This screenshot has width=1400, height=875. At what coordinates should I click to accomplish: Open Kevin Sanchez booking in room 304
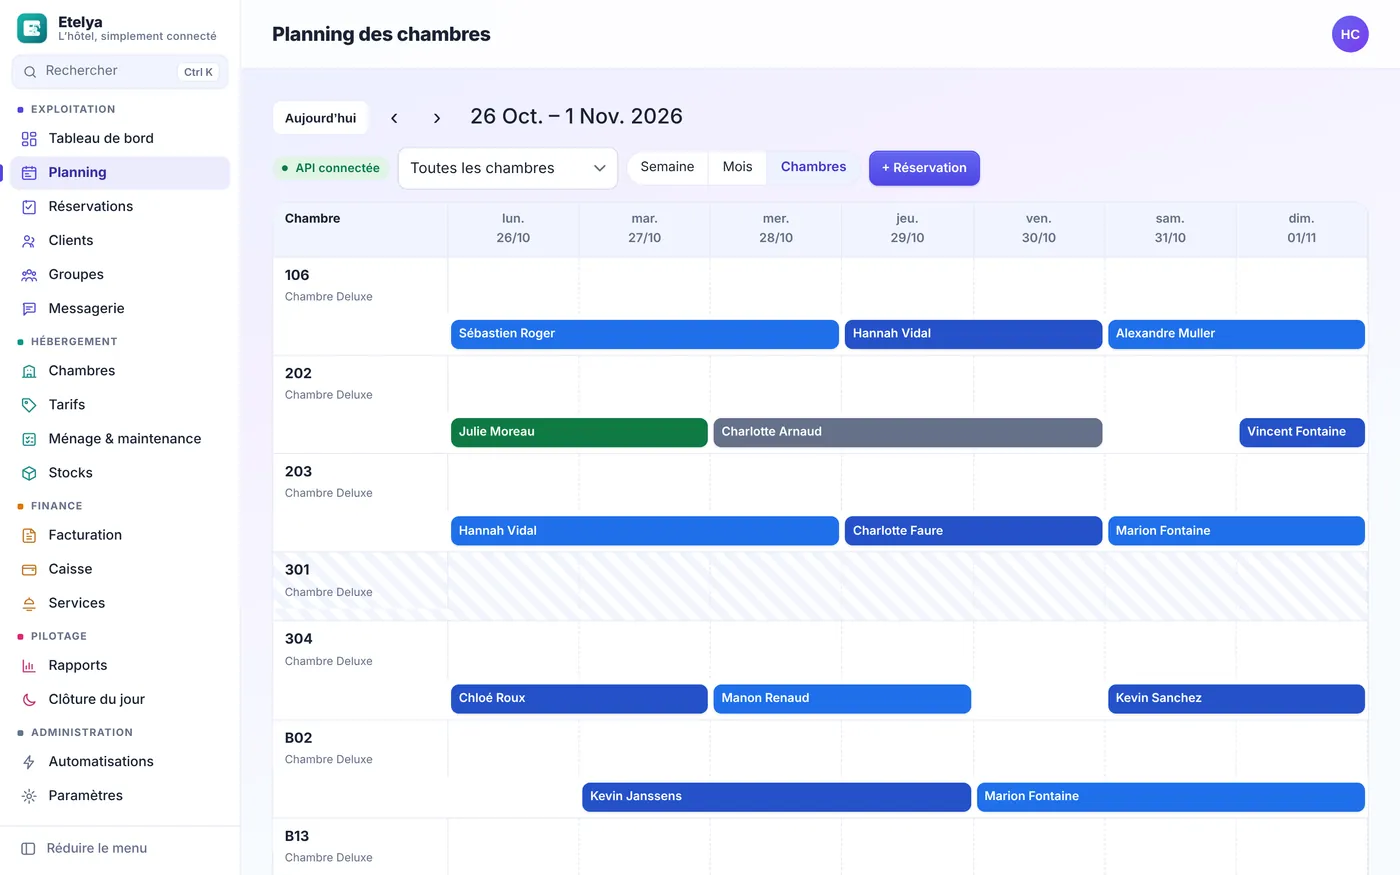pyautogui.click(x=1236, y=698)
